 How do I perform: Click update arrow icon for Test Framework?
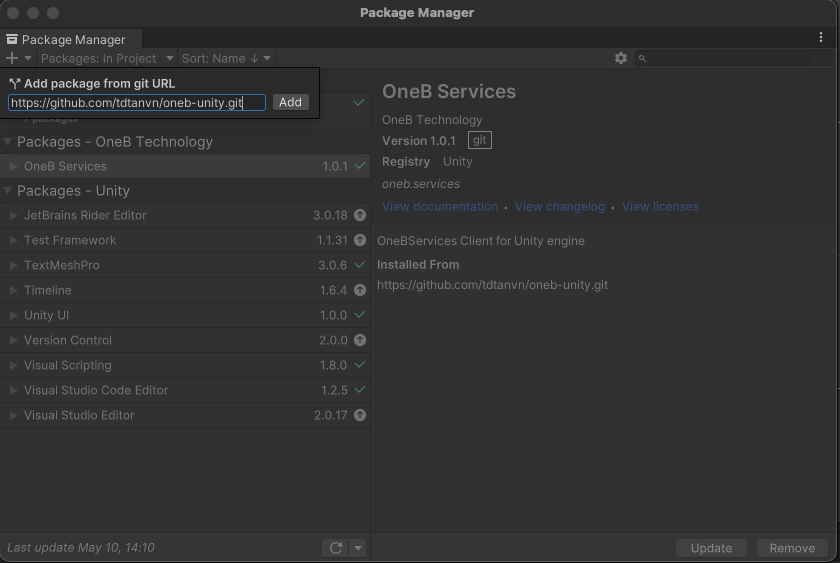point(360,240)
